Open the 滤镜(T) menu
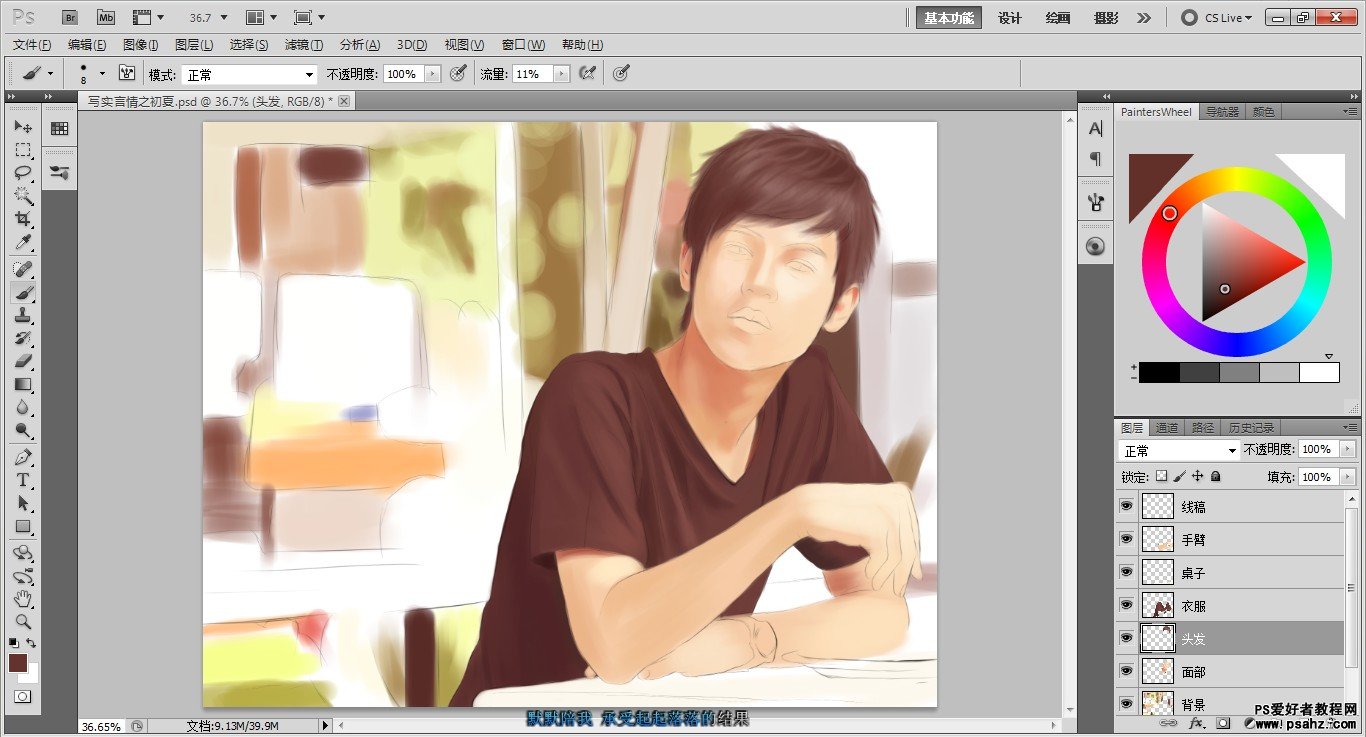 click(304, 45)
